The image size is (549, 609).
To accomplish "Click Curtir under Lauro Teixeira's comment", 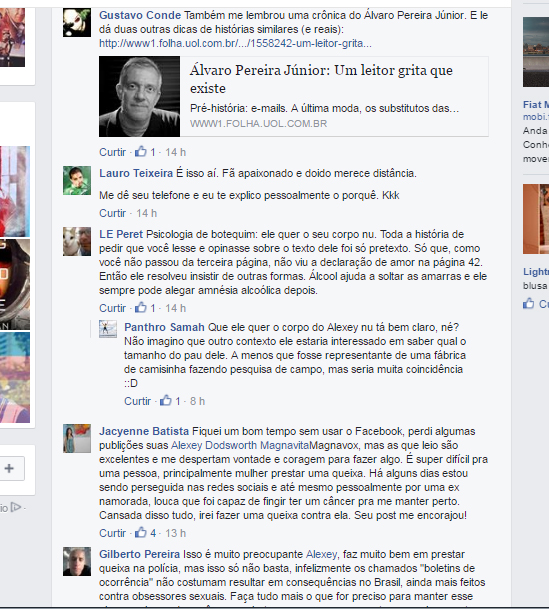I will 113,213.
